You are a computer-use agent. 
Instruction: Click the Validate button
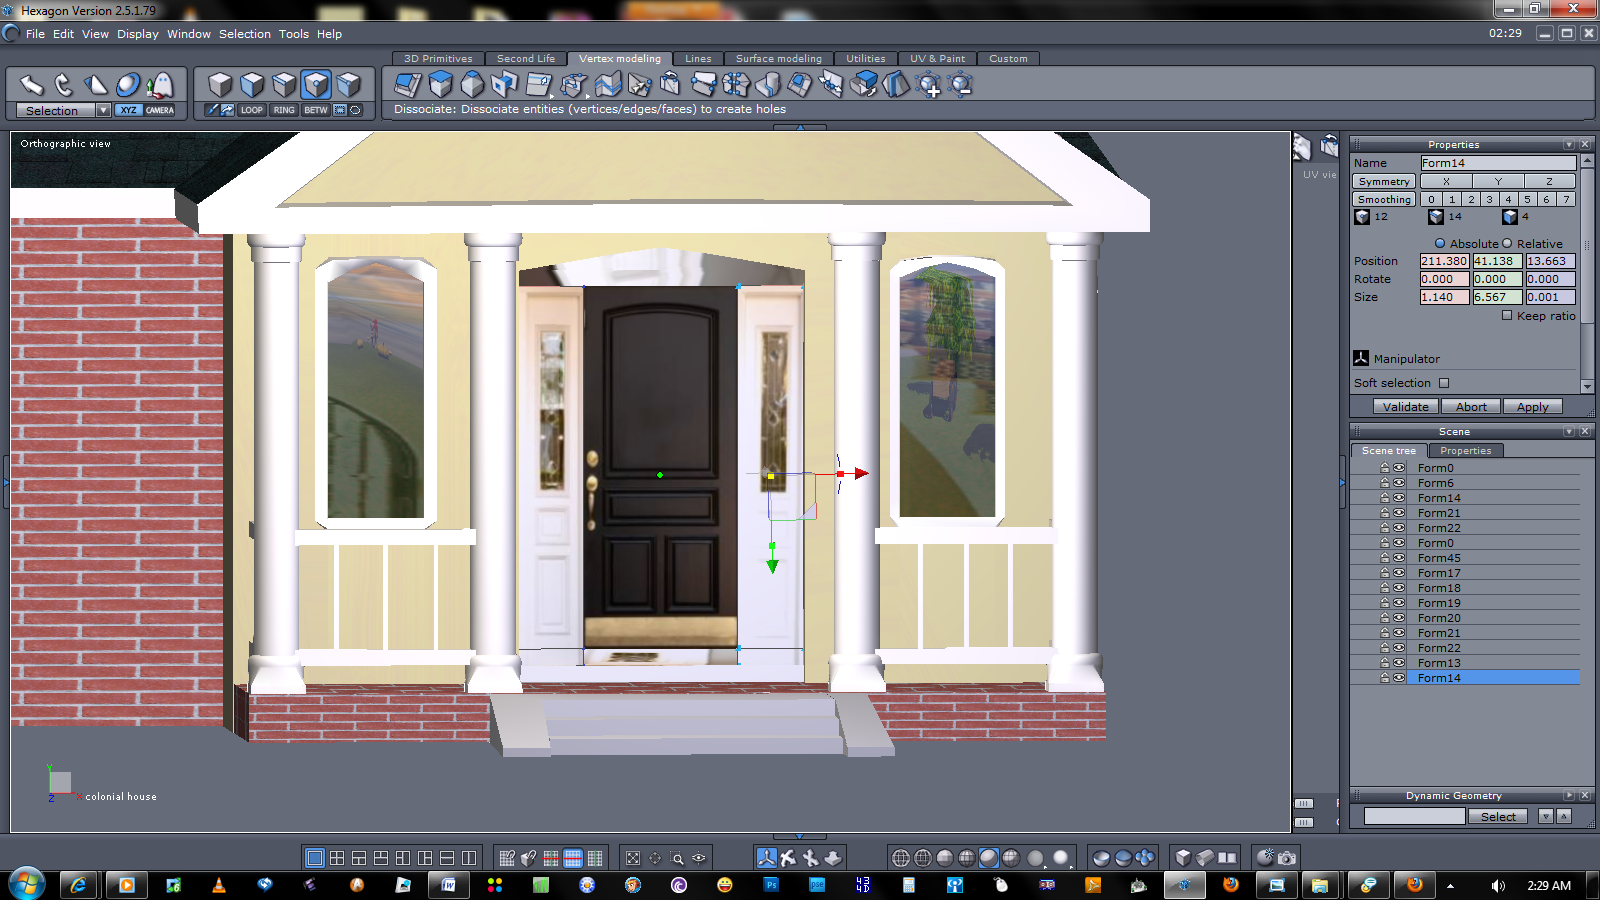pyautogui.click(x=1405, y=407)
